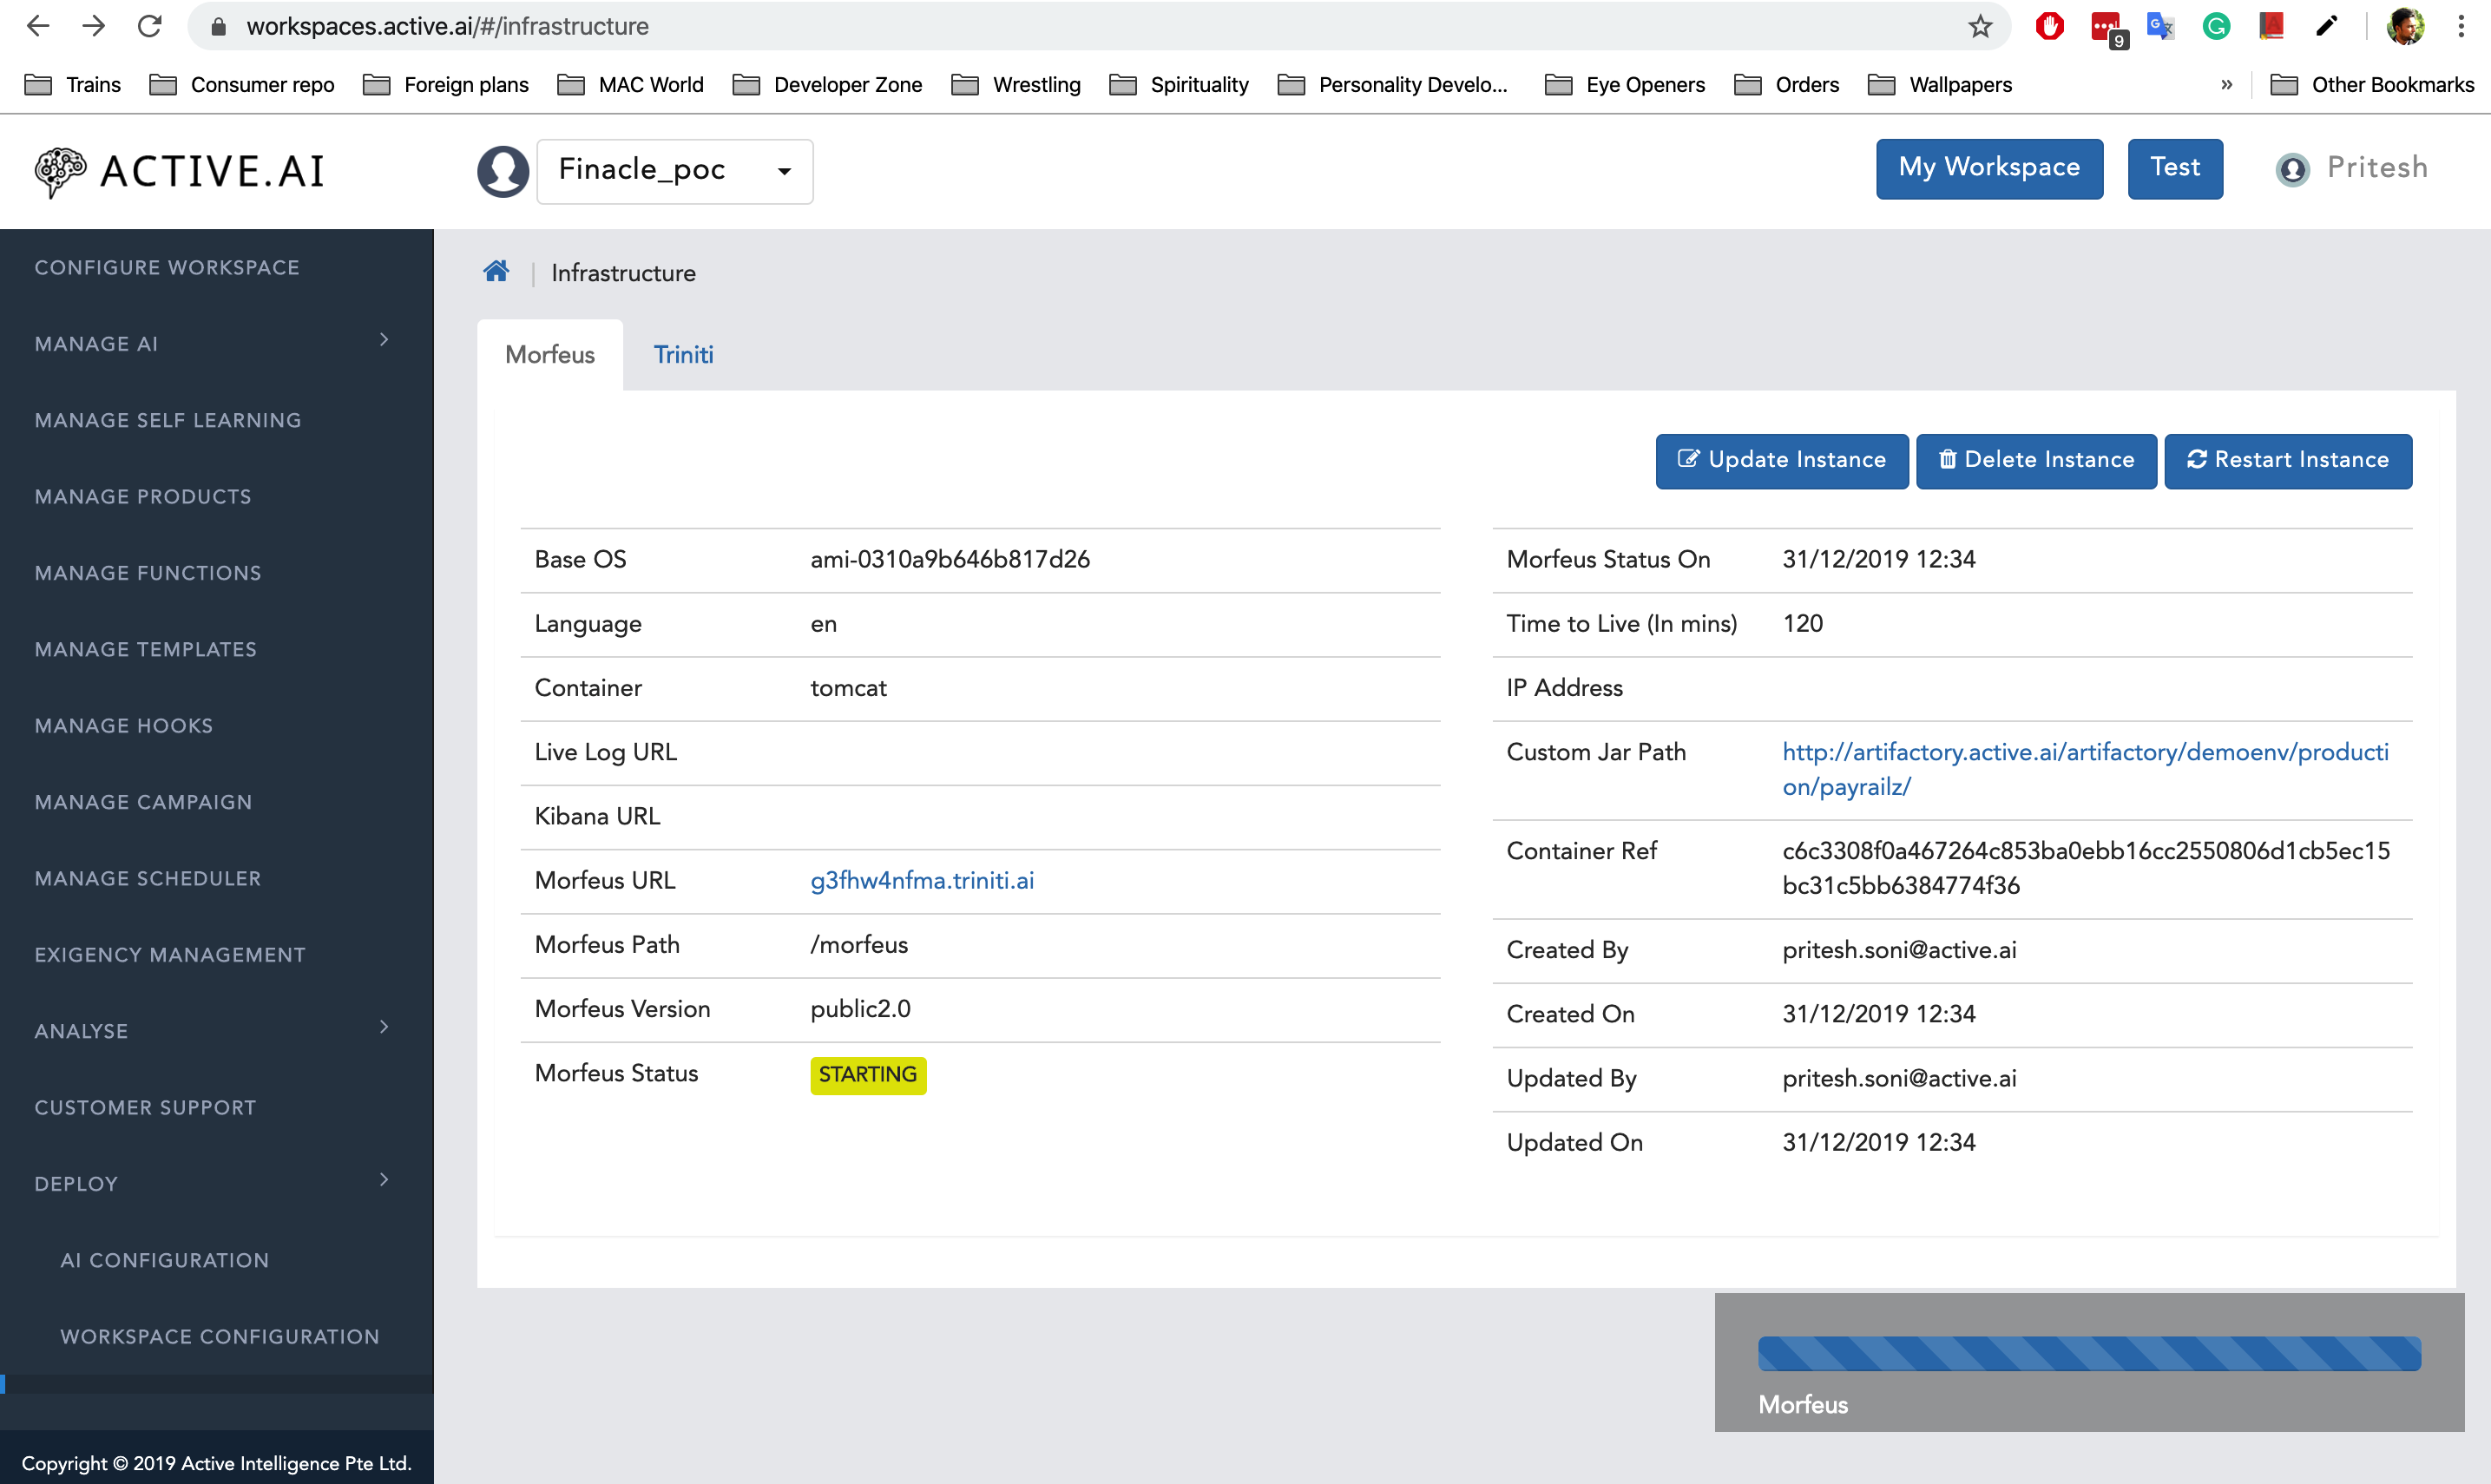Click the Pritesh username
Image resolution: width=2491 pixels, height=1484 pixels.
(2377, 167)
